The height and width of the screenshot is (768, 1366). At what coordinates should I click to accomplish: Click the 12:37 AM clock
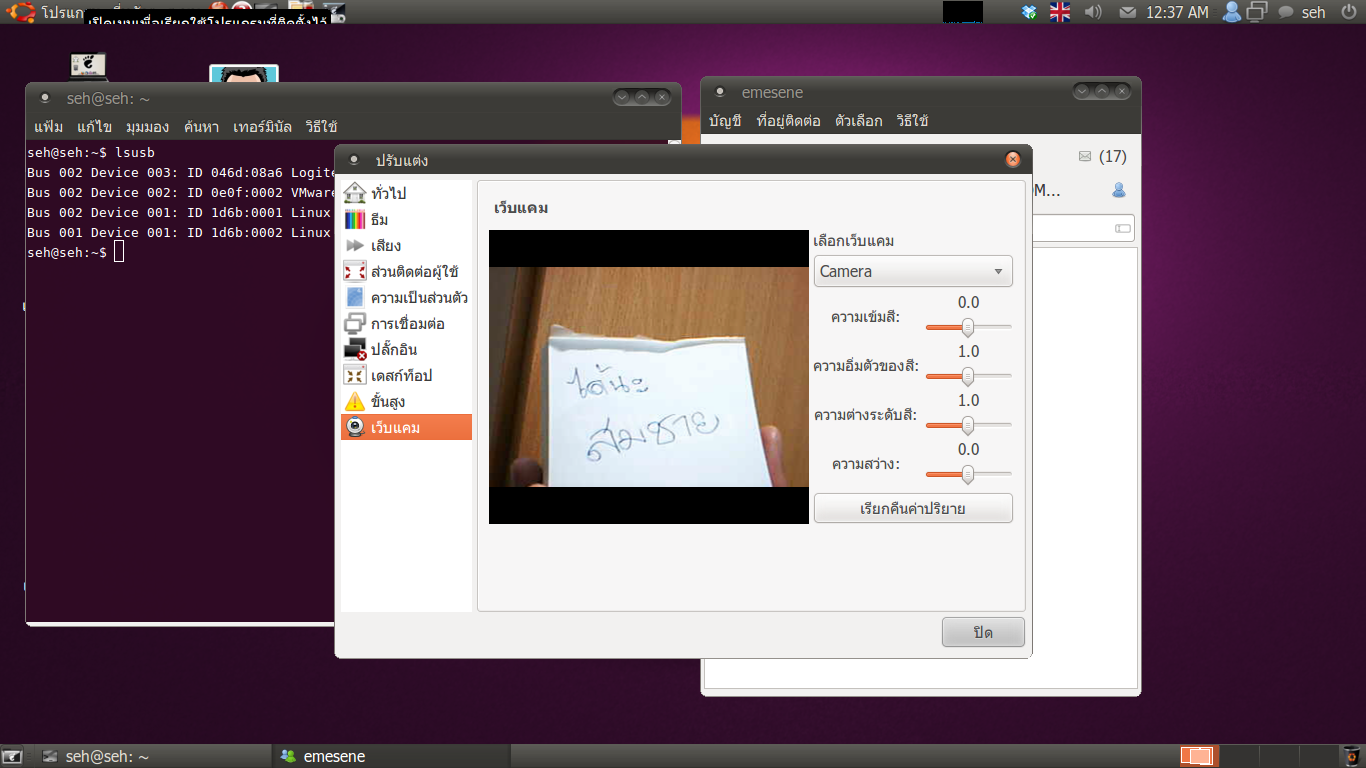click(x=1177, y=12)
